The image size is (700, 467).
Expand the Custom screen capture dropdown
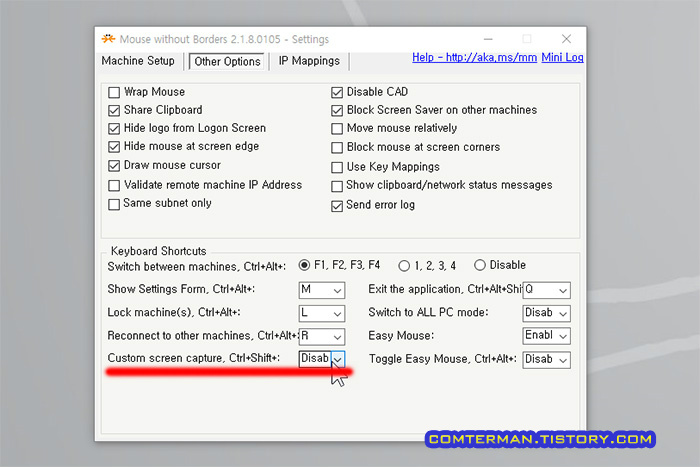coord(321,359)
